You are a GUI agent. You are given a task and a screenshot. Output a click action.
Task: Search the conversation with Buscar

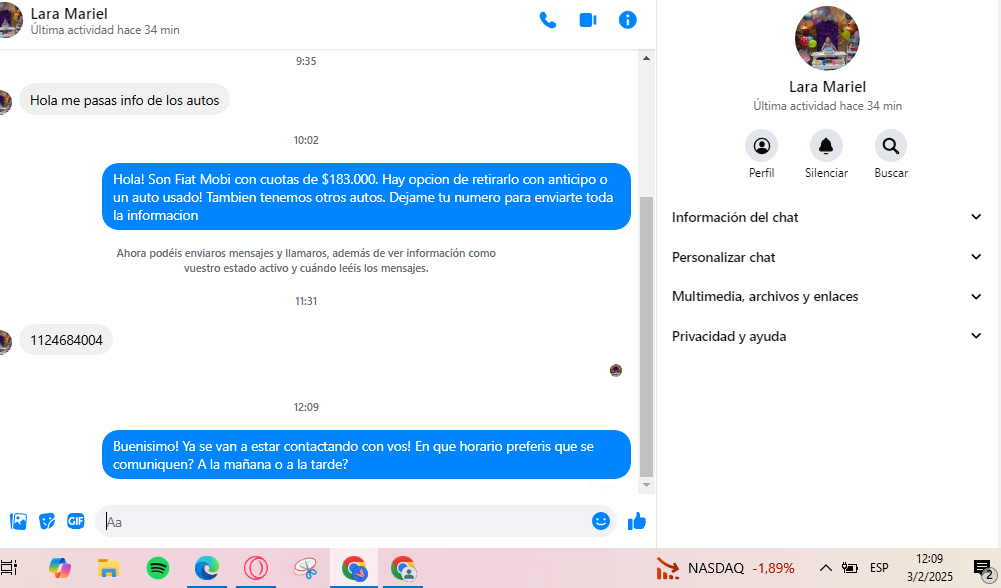pyautogui.click(x=890, y=147)
